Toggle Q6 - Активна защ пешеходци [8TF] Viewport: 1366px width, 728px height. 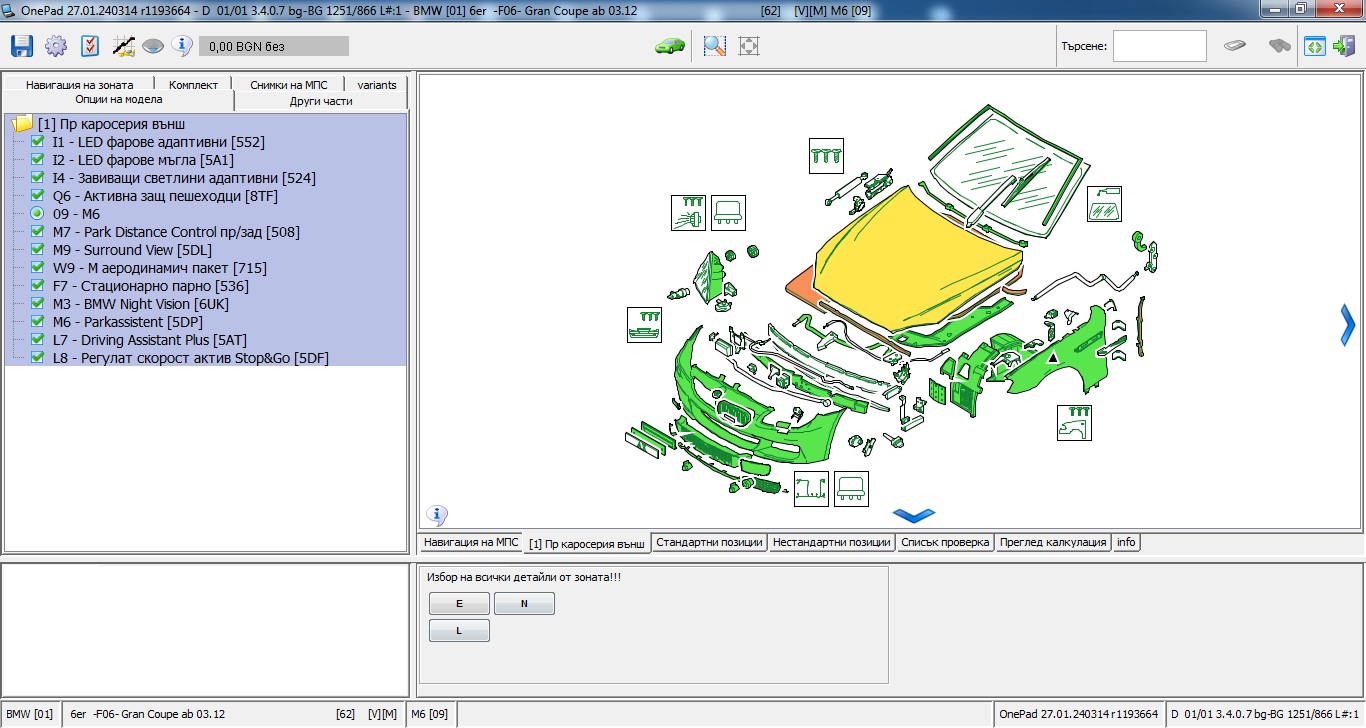[x=38, y=196]
